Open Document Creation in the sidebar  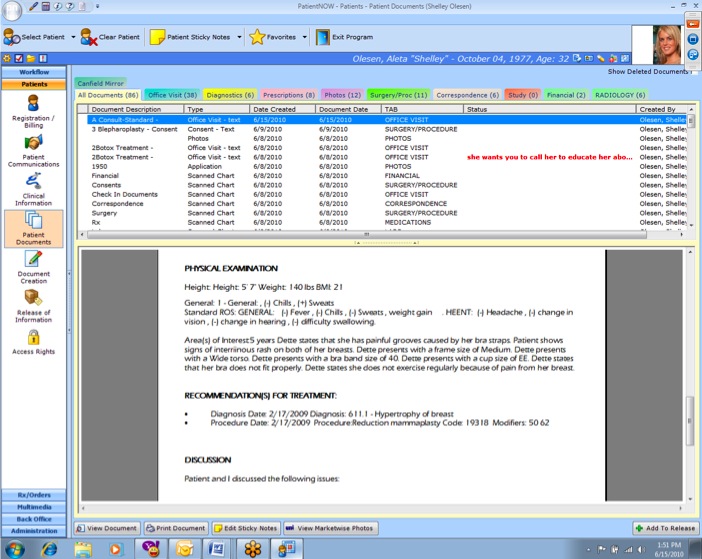pyautogui.click(x=34, y=267)
